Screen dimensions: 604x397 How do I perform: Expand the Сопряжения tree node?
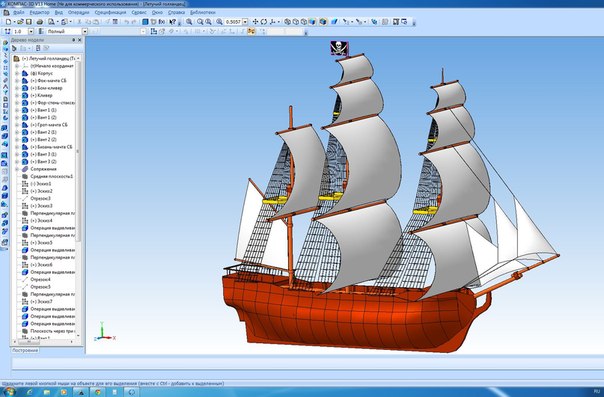(17, 169)
